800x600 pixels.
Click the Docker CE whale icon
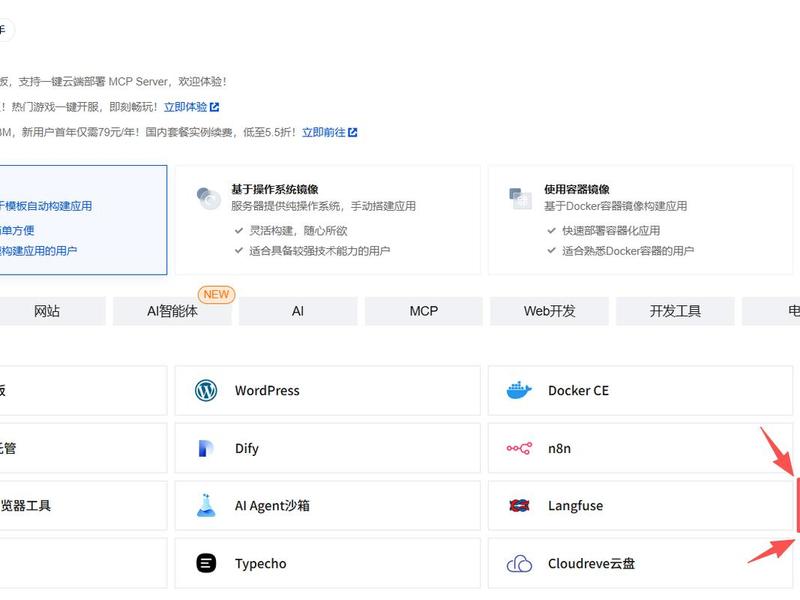(519, 390)
